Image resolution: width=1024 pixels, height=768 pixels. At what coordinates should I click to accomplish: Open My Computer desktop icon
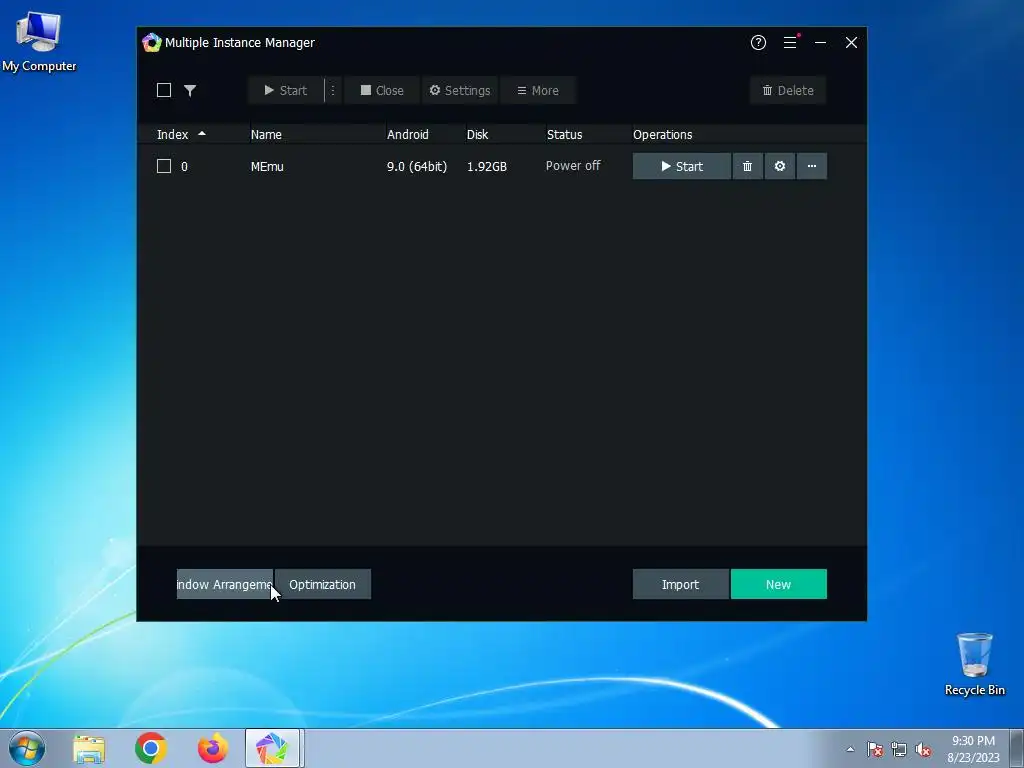pyautogui.click(x=39, y=40)
